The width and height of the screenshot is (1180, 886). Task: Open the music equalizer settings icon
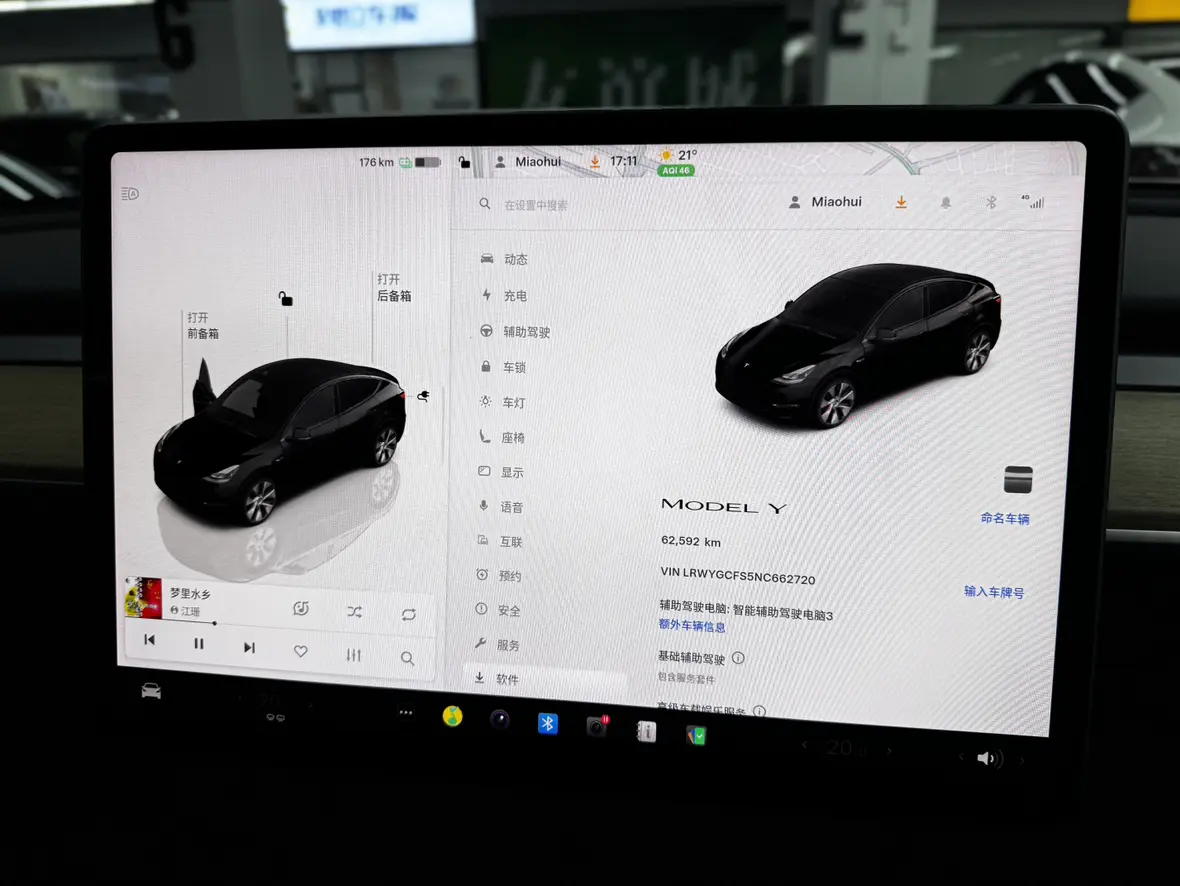(353, 655)
